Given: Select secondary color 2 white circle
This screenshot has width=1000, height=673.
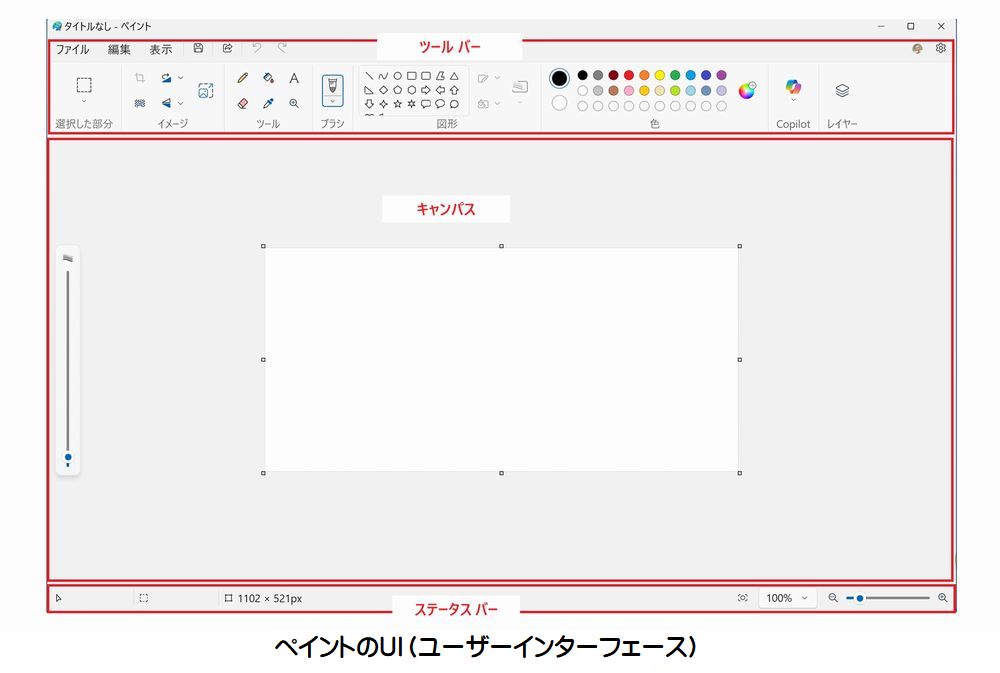Looking at the screenshot, I should click(x=559, y=103).
